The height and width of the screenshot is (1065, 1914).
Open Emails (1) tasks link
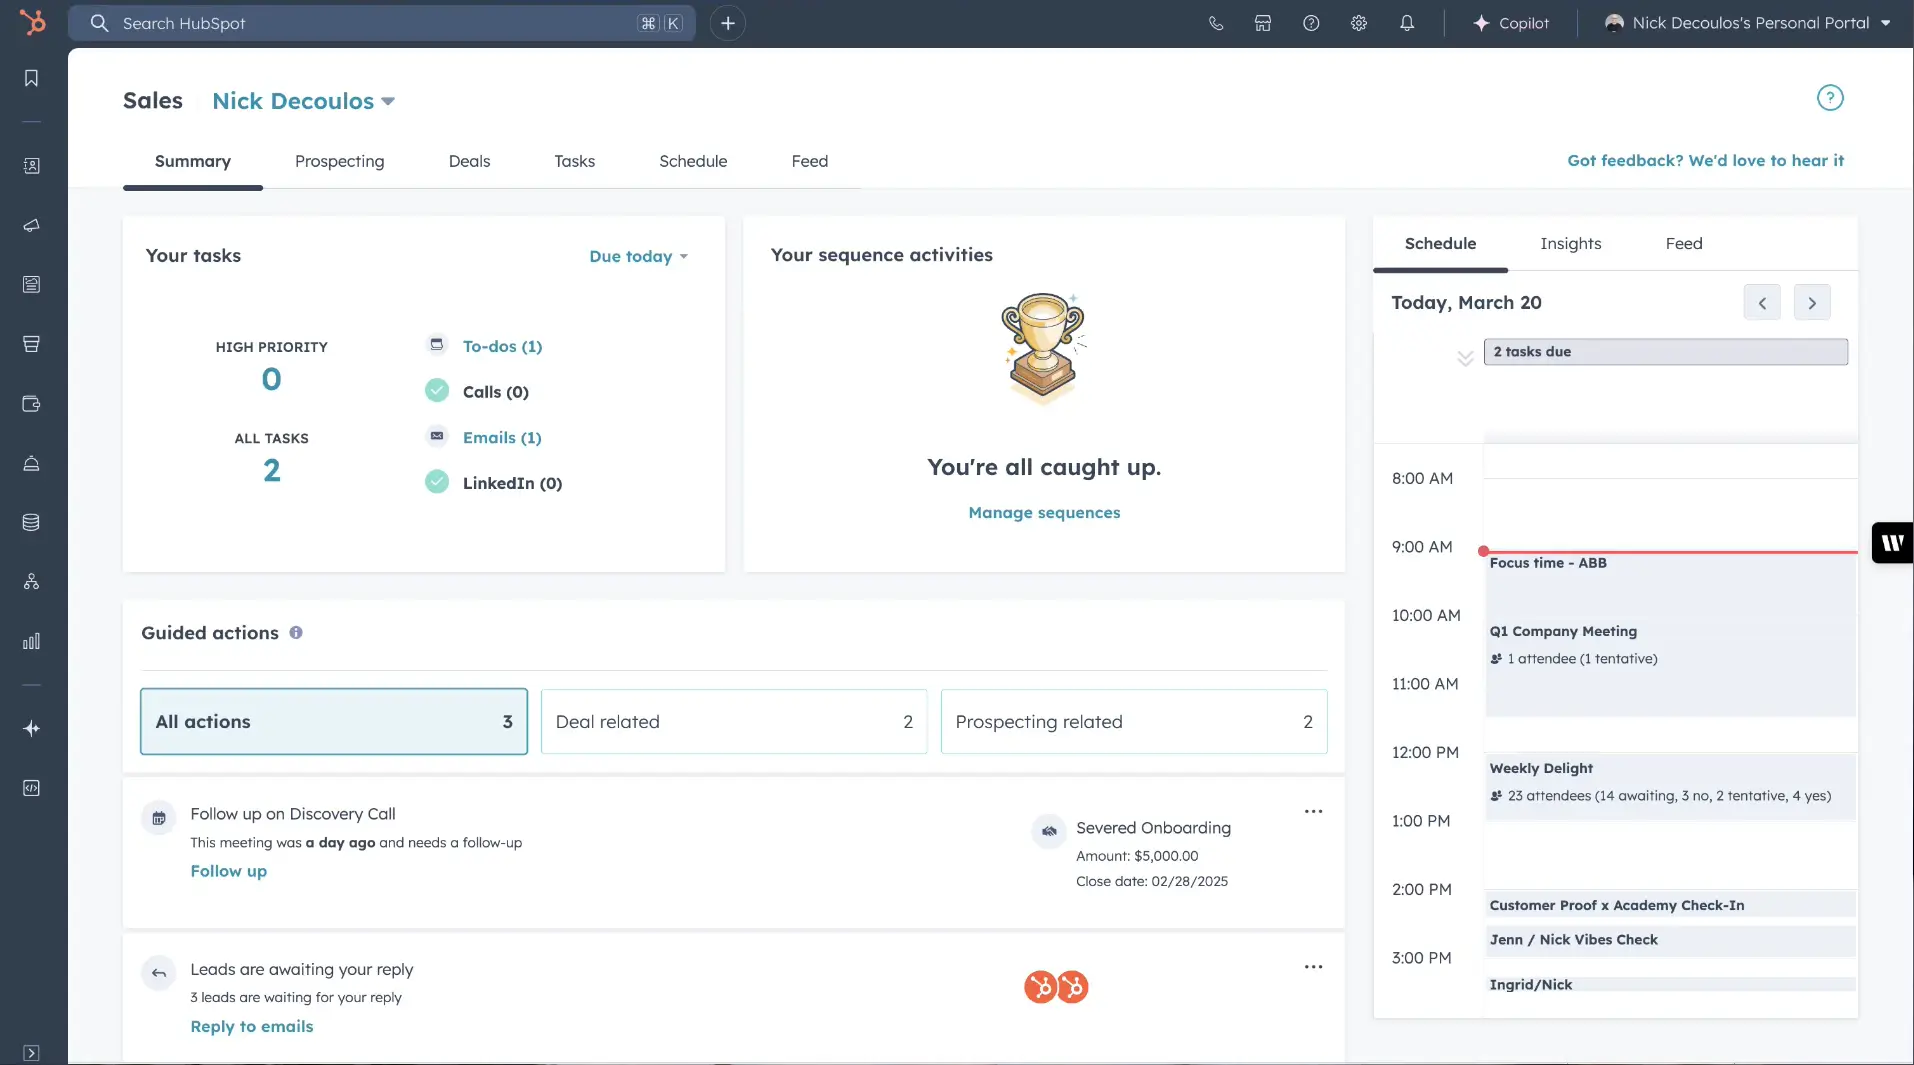(x=502, y=437)
